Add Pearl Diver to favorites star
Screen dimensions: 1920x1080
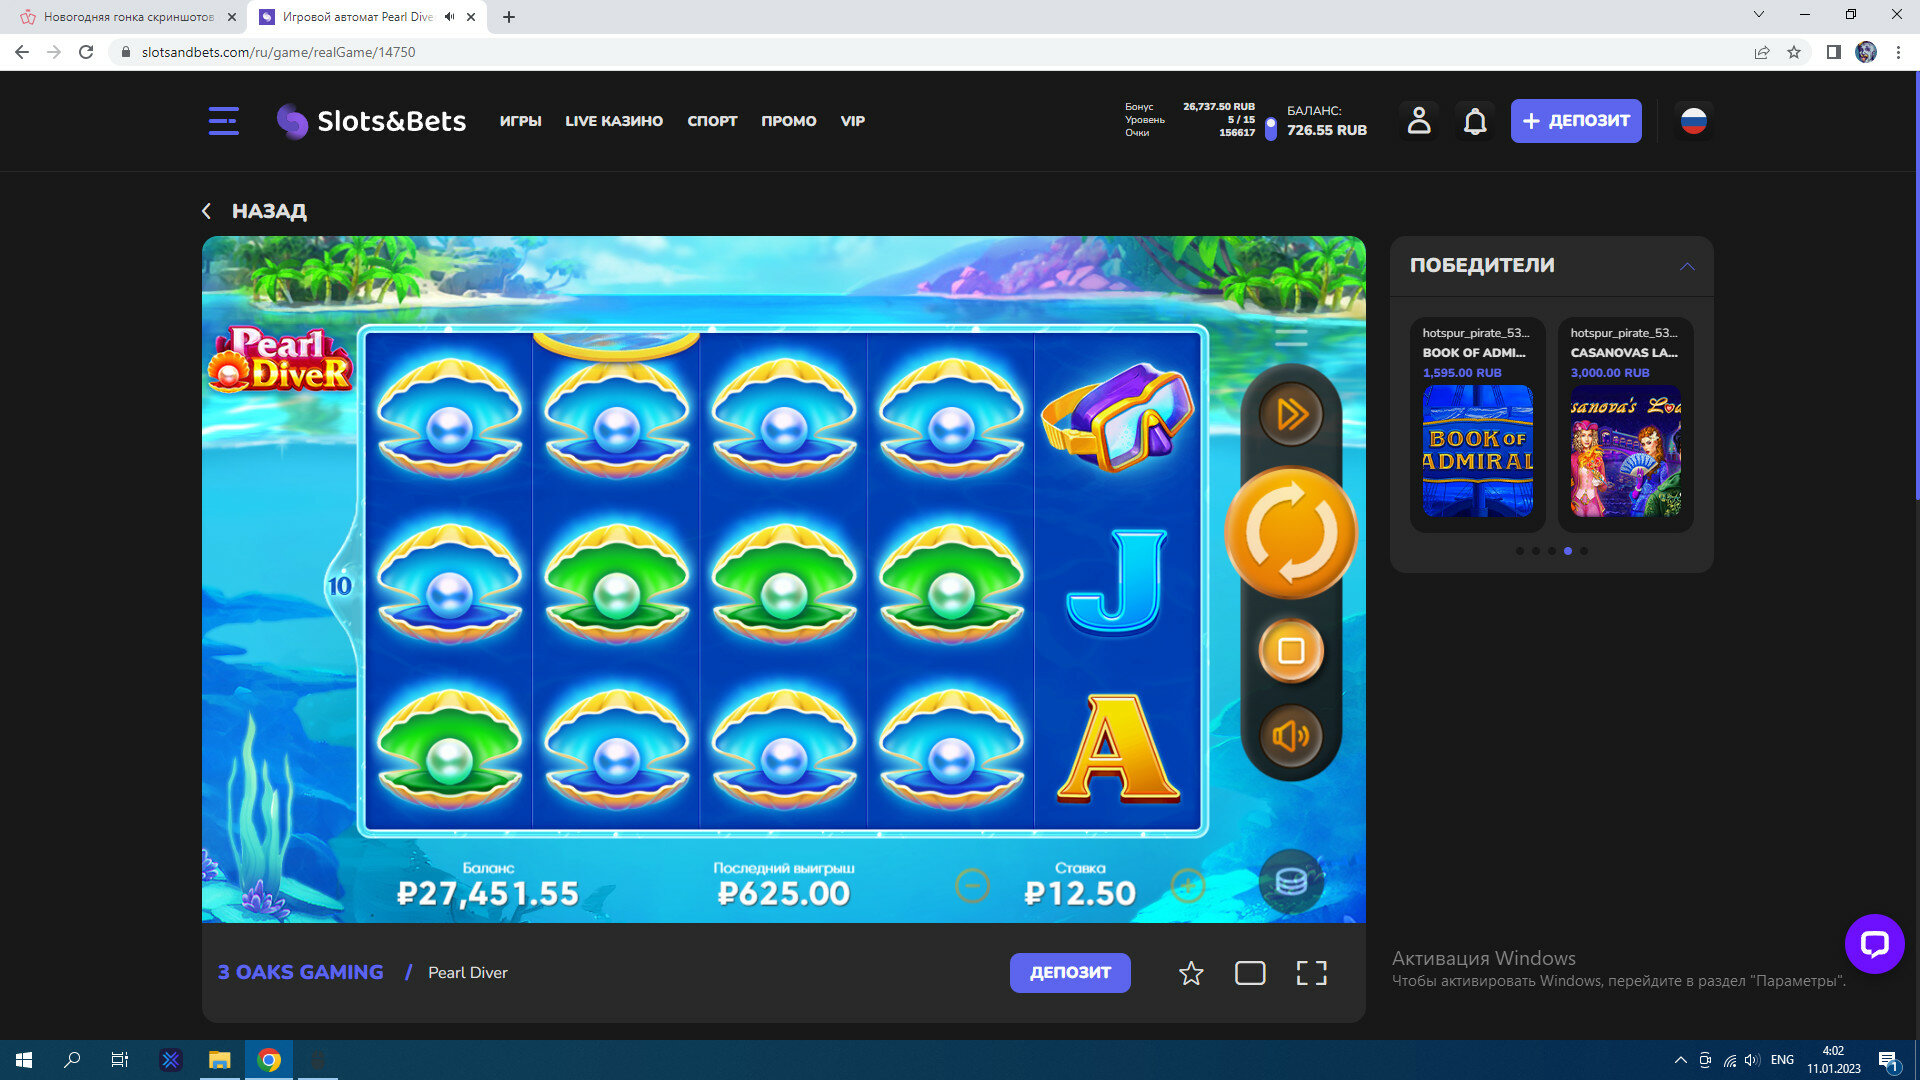(x=1190, y=973)
